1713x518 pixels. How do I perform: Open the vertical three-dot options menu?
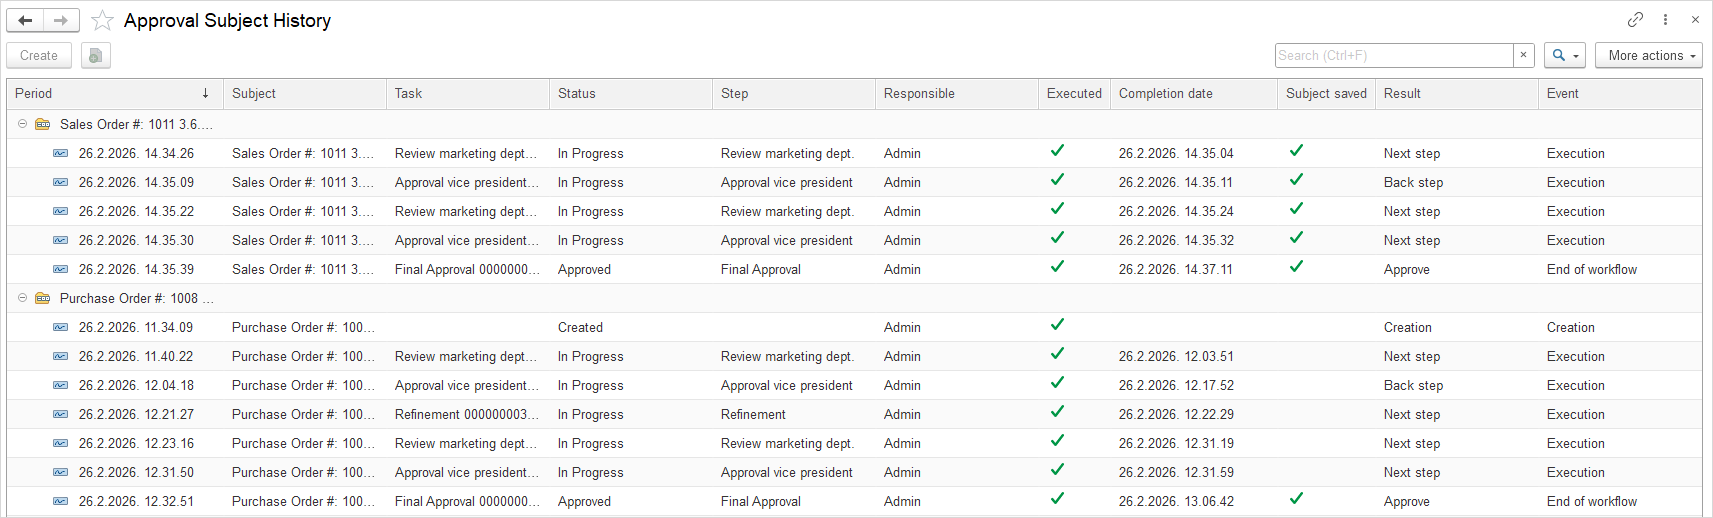(x=1665, y=19)
